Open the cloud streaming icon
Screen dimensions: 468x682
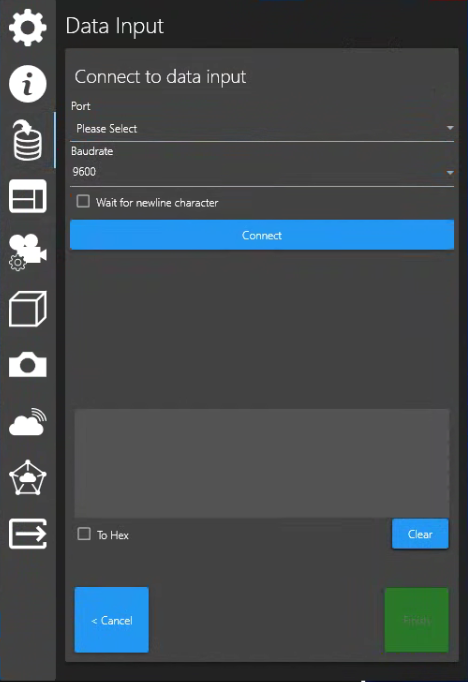pos(28,421)
